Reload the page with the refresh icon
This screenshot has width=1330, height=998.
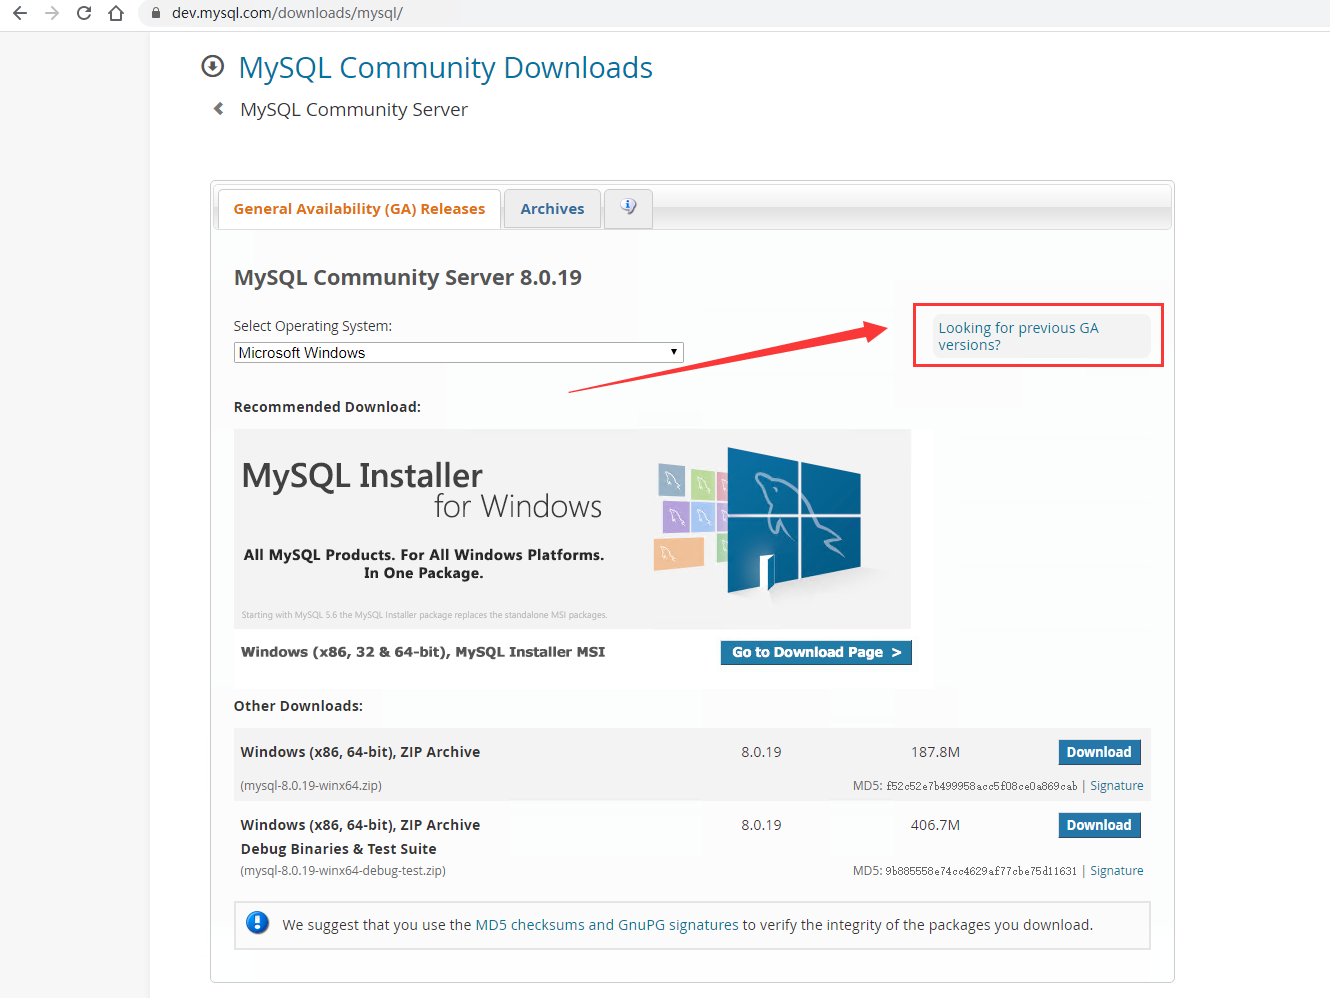click(x=84, y=13)
